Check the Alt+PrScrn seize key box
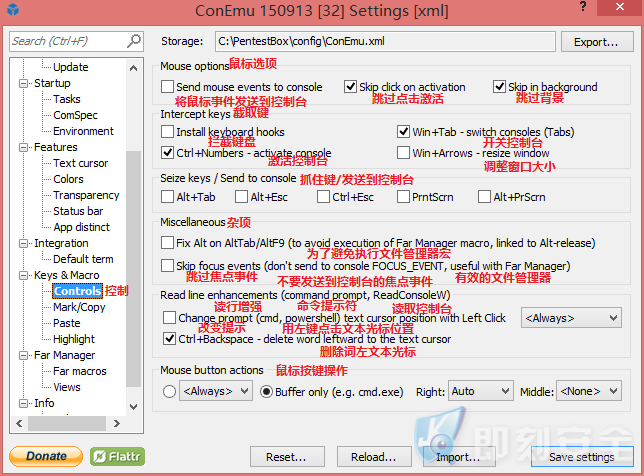This screenshot has height=476, width=644. pyautogui.click(x=484, y=197)
